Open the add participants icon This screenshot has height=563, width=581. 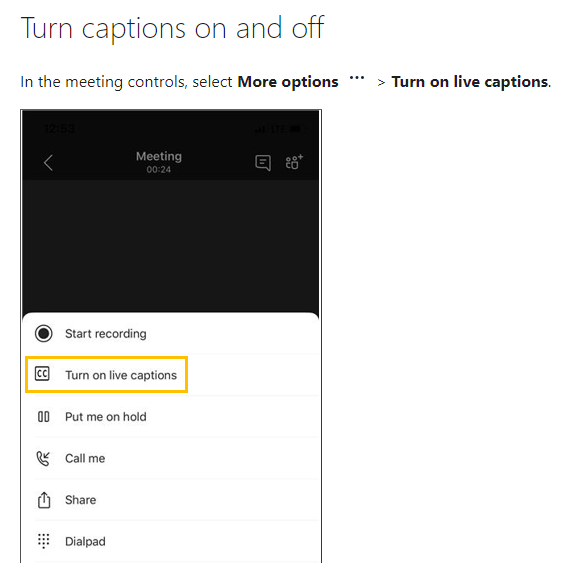[x=294, y=162]
